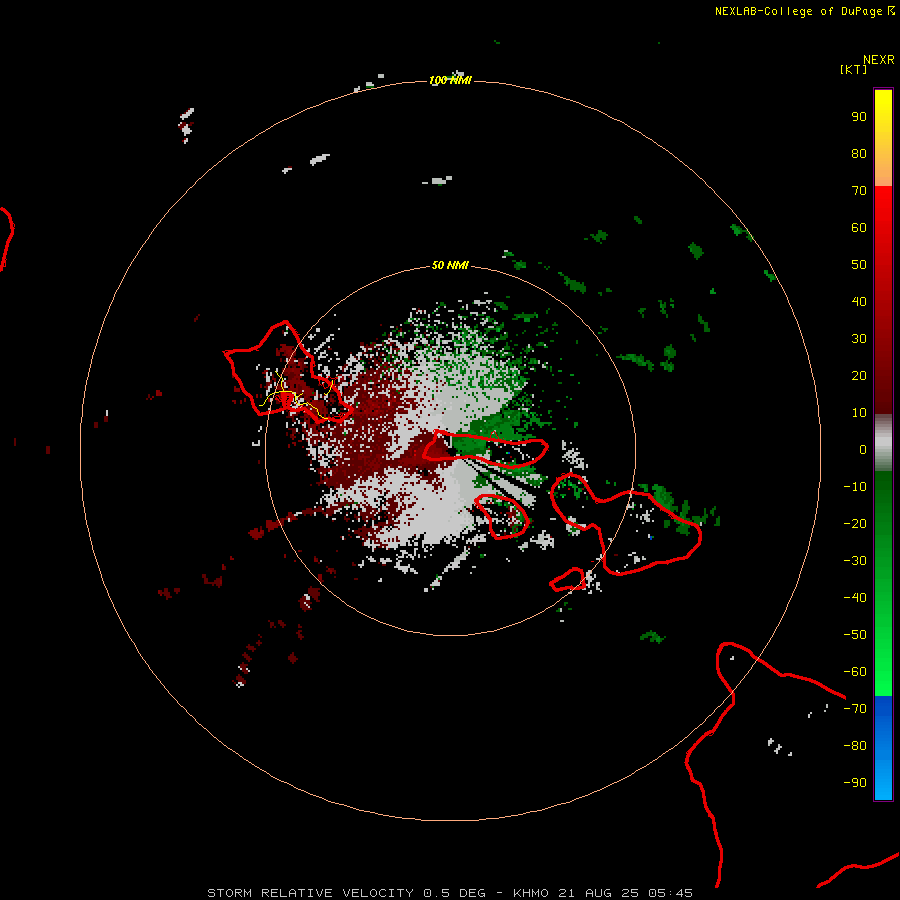Click the positive 60 knot scale label
Screen dimensions: 900x900
[859, 227]
